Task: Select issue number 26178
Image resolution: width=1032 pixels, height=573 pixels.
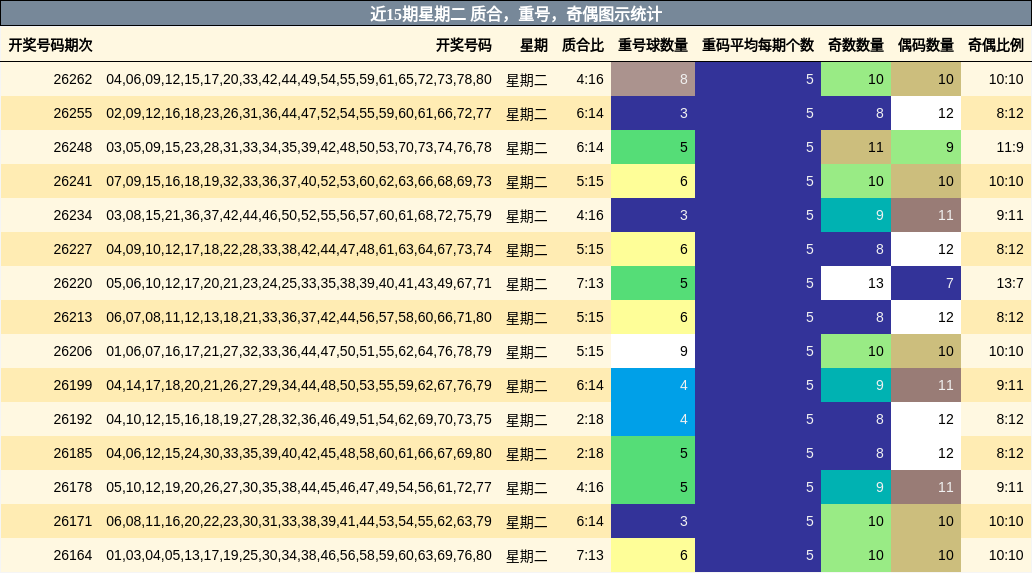Action: [73, 487]
